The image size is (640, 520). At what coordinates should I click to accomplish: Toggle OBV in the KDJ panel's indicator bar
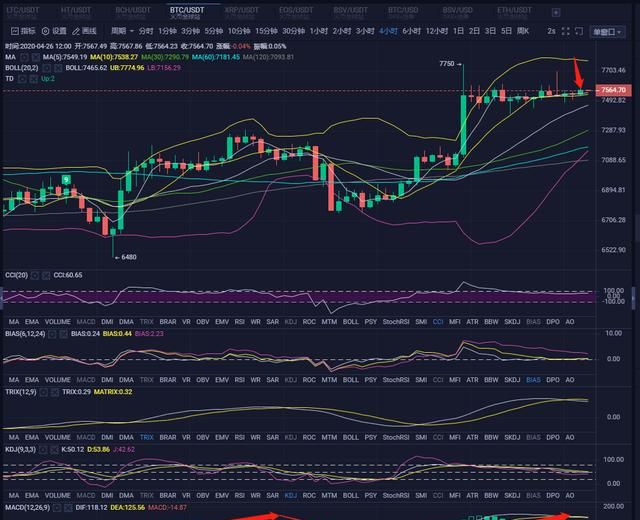point(203,496)
